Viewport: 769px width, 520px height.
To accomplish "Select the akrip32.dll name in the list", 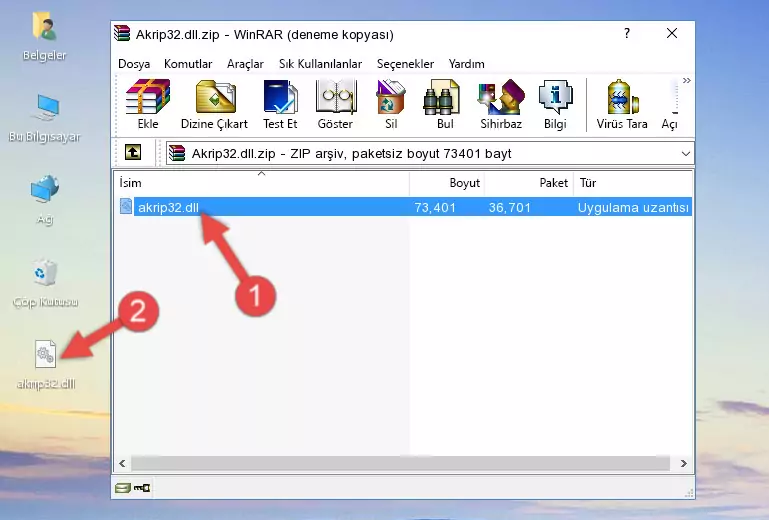I will [168, 208].
